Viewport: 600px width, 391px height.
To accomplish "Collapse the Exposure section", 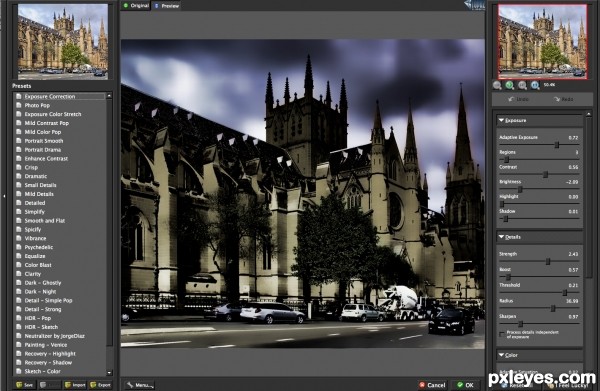I will point(501,120).
